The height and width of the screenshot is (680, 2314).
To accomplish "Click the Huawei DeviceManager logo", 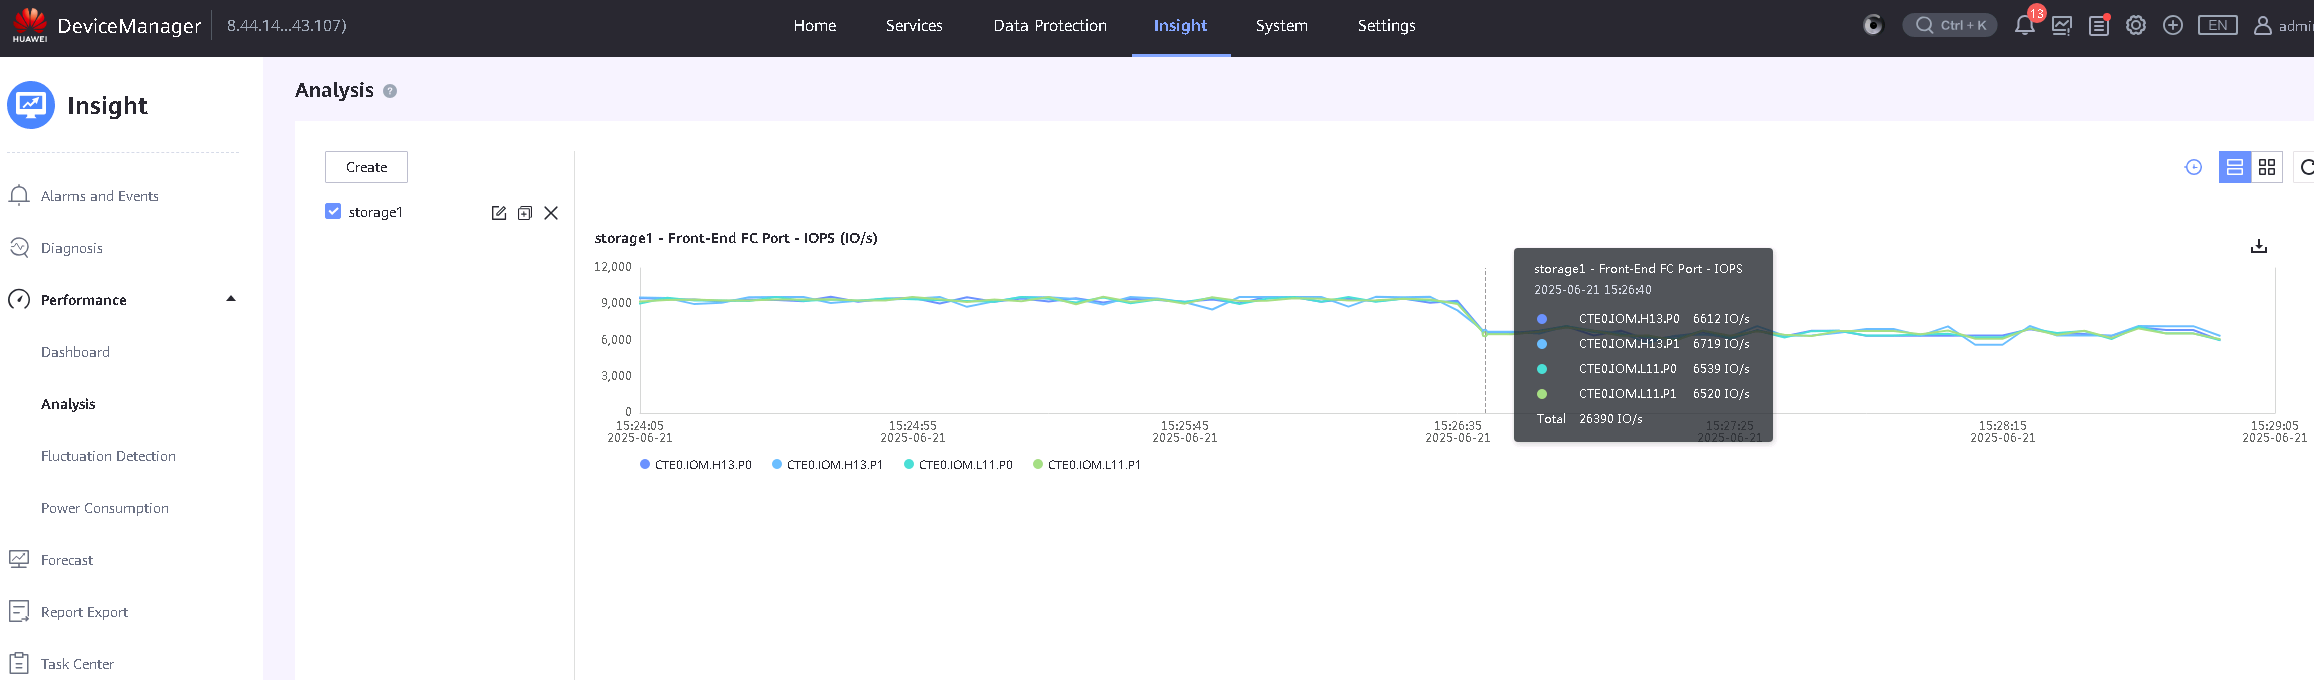I will point(30,25).
